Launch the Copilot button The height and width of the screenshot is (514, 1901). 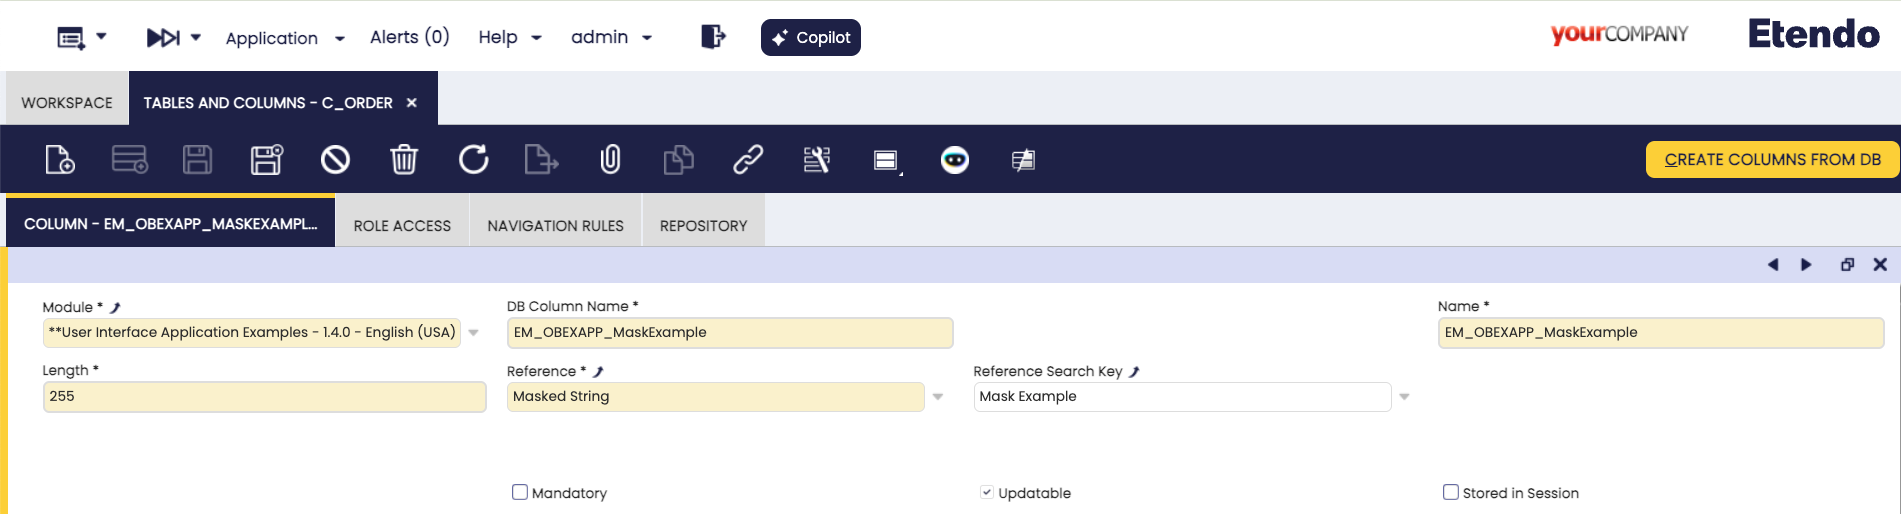[x=810, y=38]
